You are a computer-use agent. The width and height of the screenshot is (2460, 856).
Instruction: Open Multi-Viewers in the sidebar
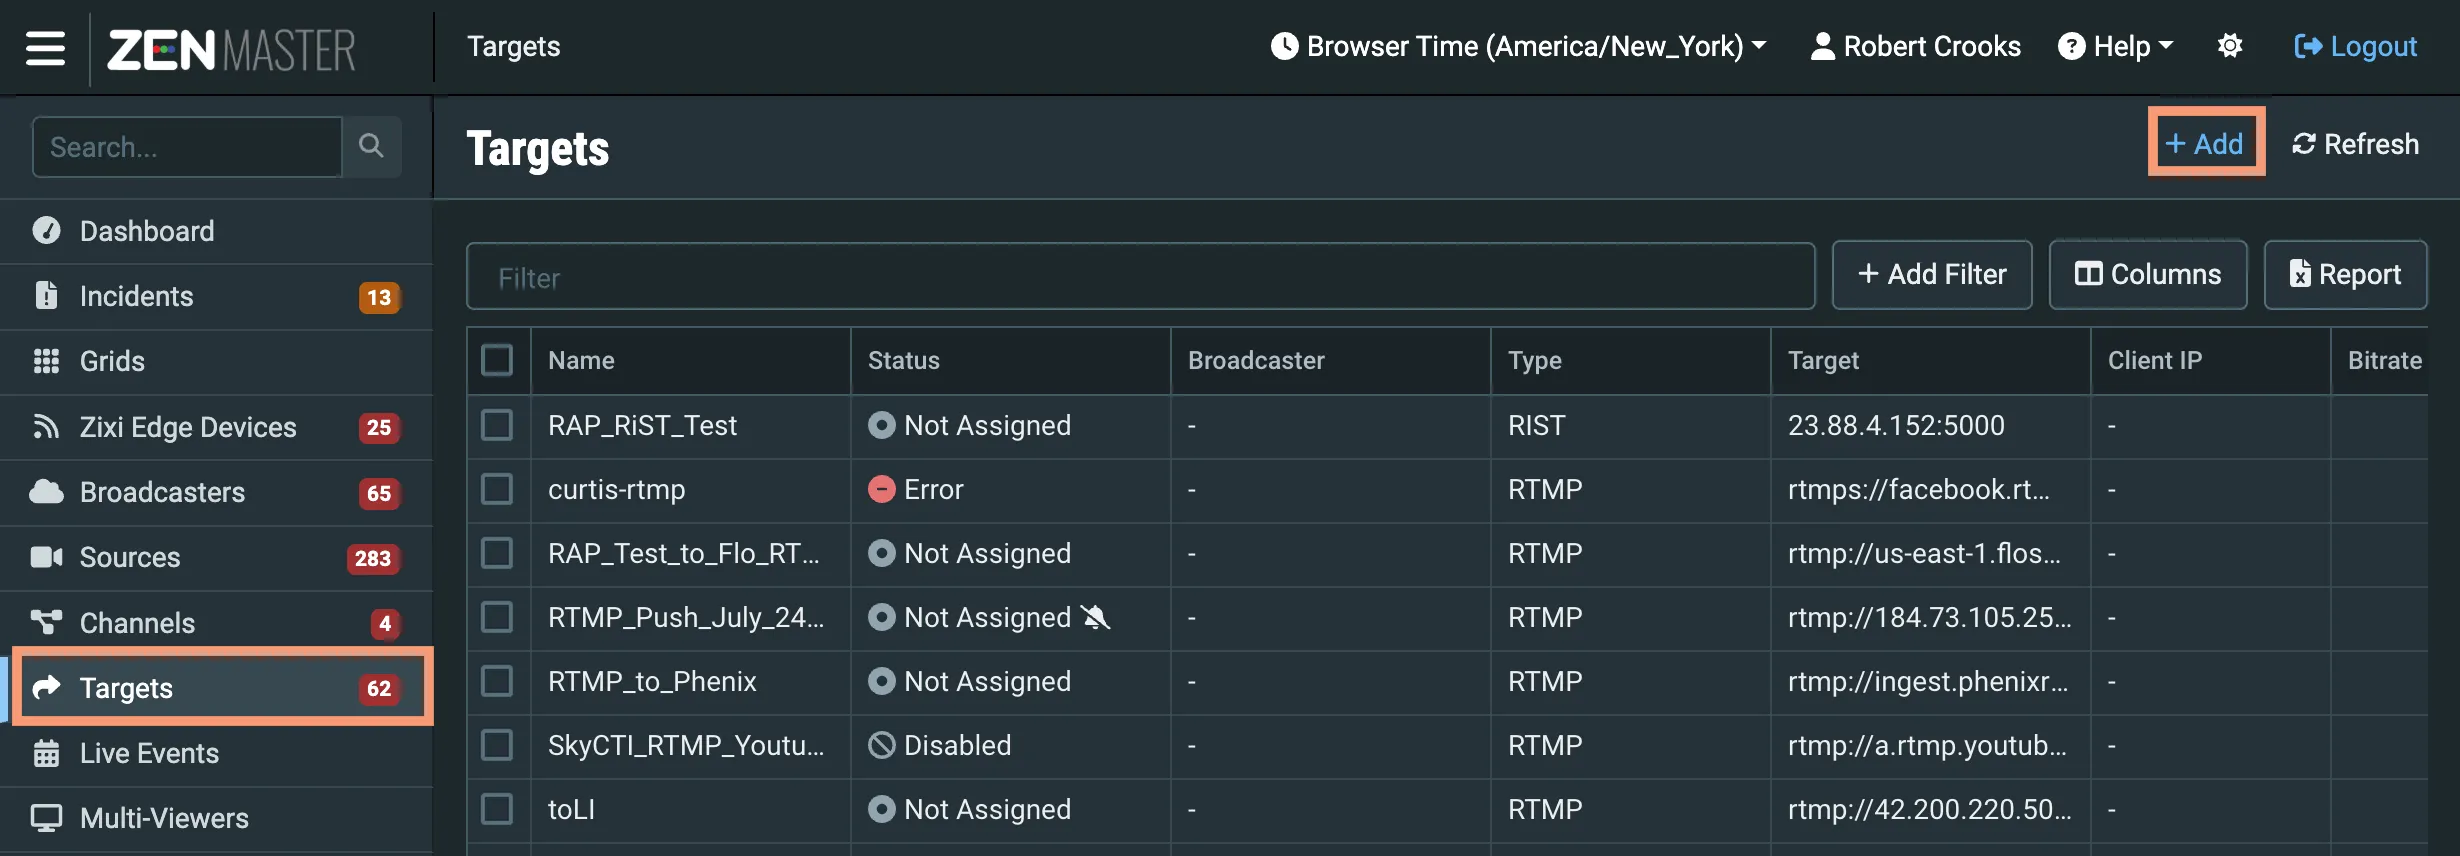pos(217,818)
